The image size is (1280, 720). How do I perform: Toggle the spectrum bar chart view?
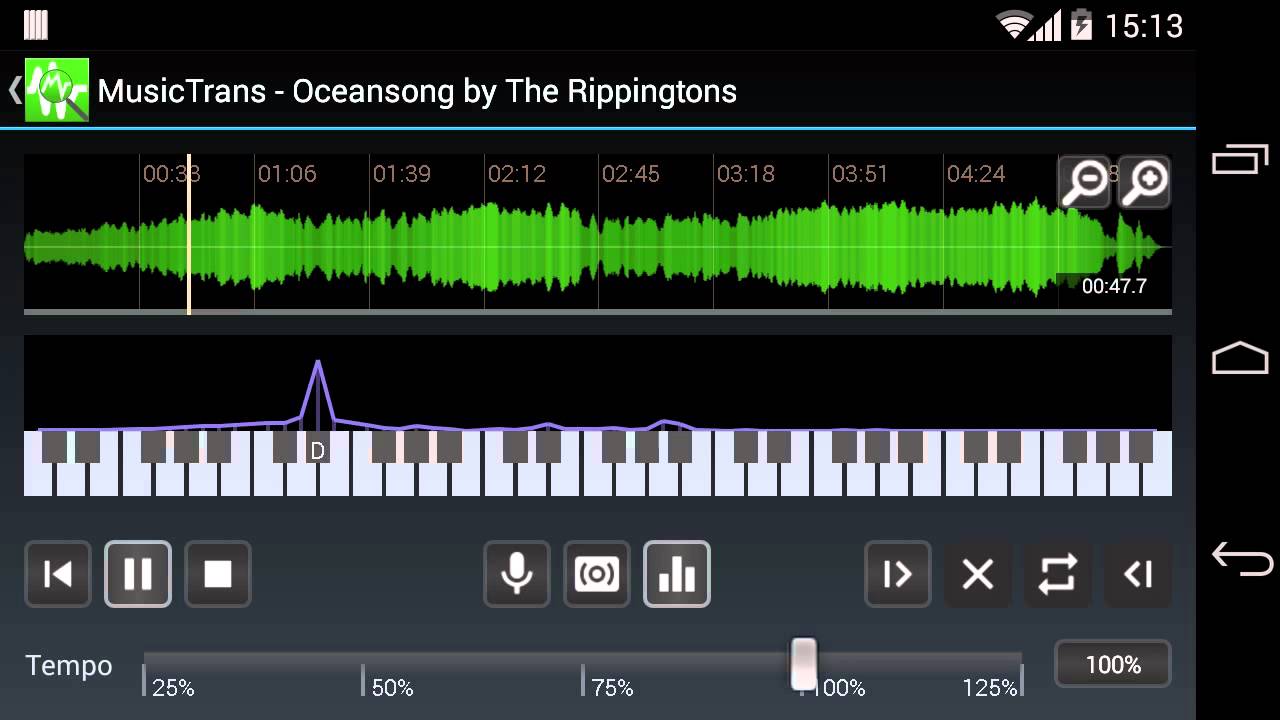click(x=677, y=574)
